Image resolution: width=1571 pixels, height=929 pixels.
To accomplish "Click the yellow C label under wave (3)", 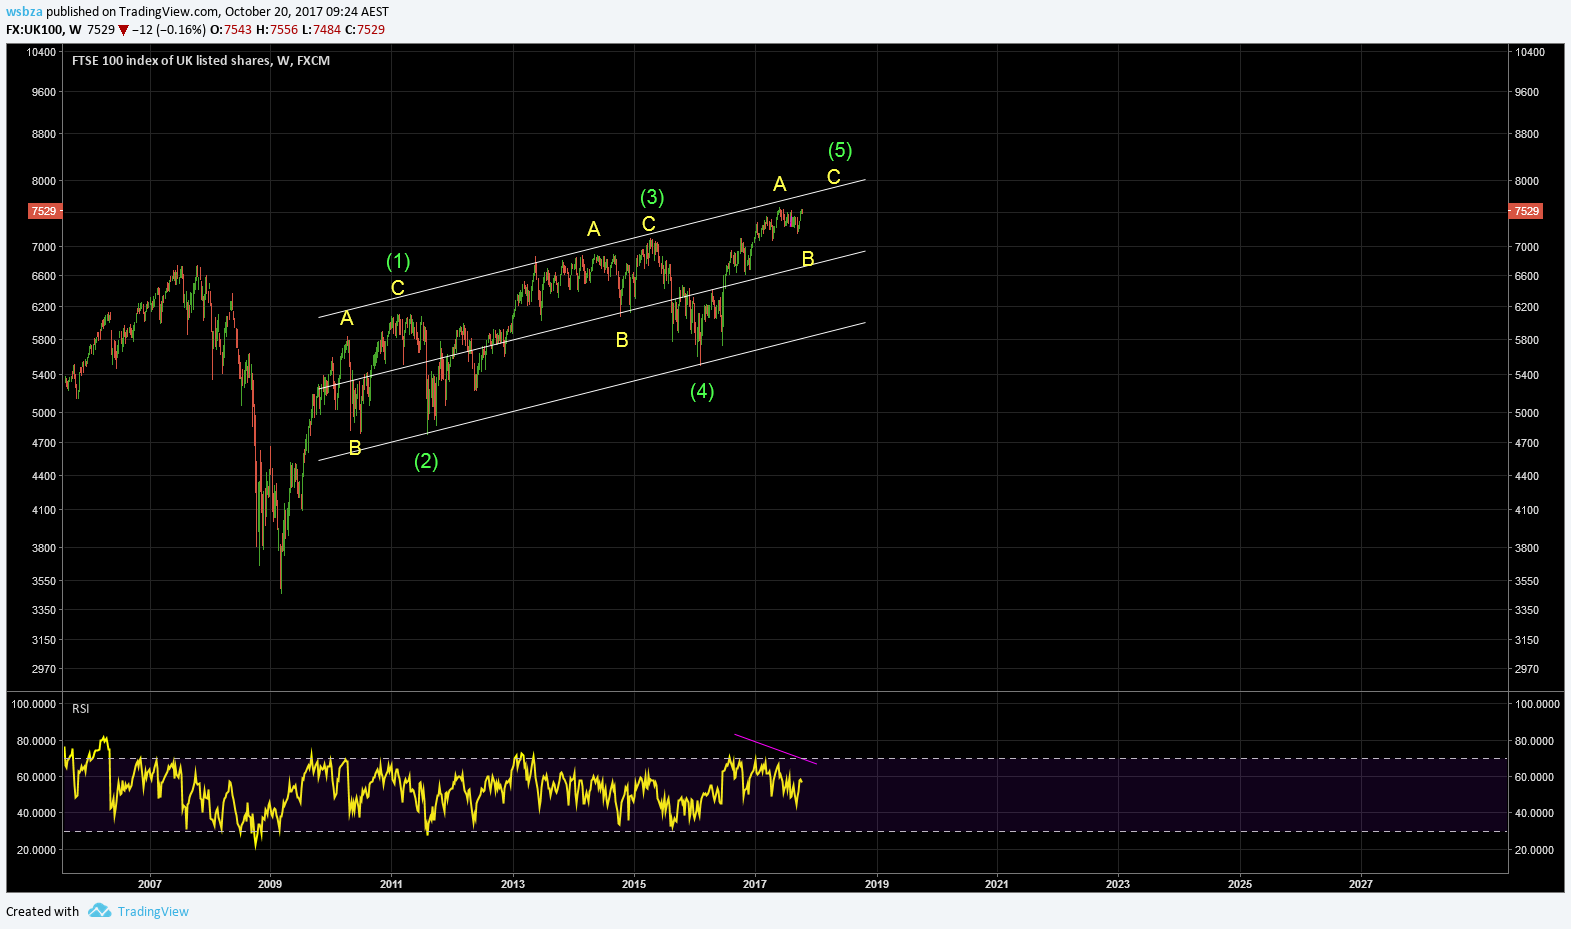I will 648,224.
